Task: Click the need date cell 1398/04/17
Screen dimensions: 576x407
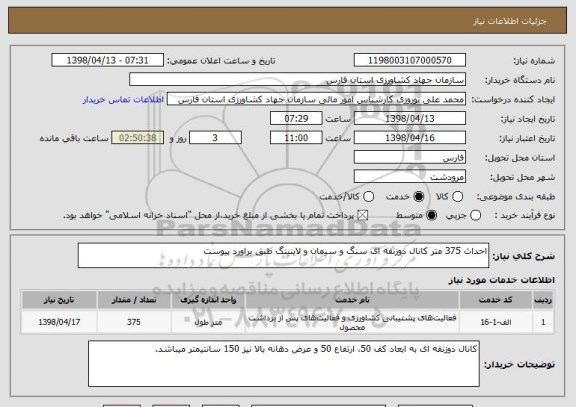Action: tap(59, 322)
